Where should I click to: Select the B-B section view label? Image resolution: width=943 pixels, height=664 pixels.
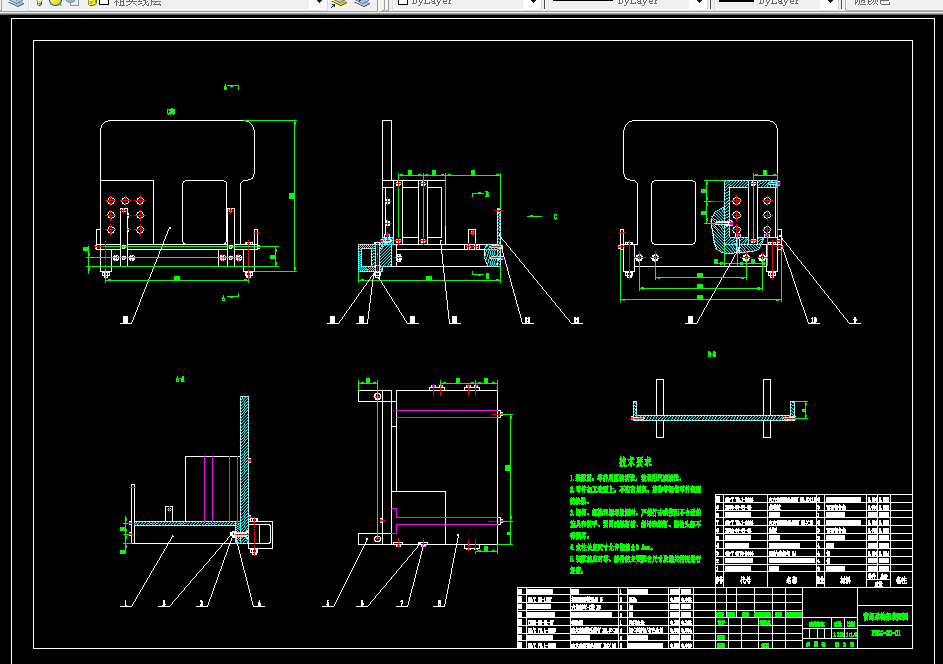pyautogui.click(x=712, y=354)
